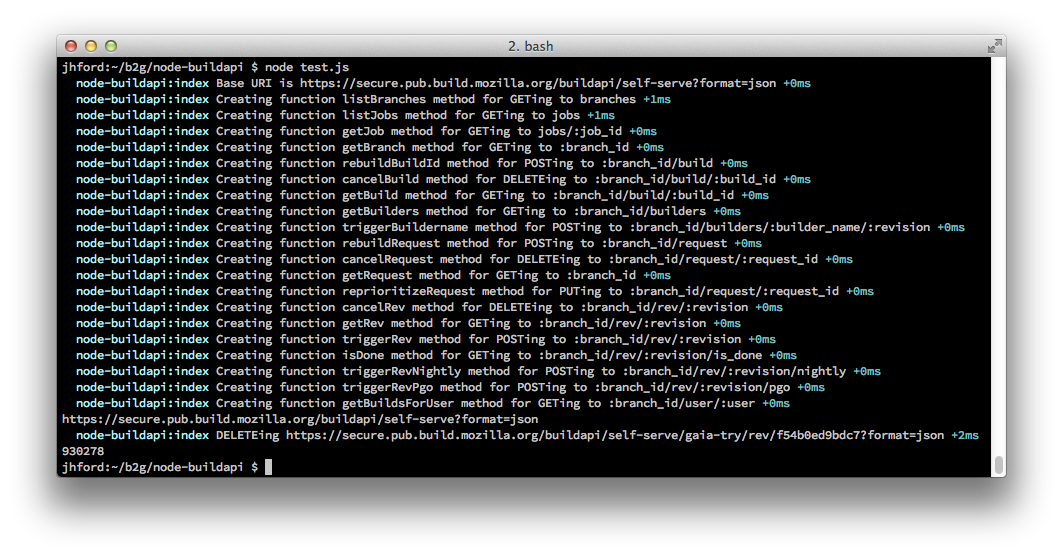
Task: Click ':branch_id/builders/:builder_name/:revision' path text
Action: click(x=780, y=227)
